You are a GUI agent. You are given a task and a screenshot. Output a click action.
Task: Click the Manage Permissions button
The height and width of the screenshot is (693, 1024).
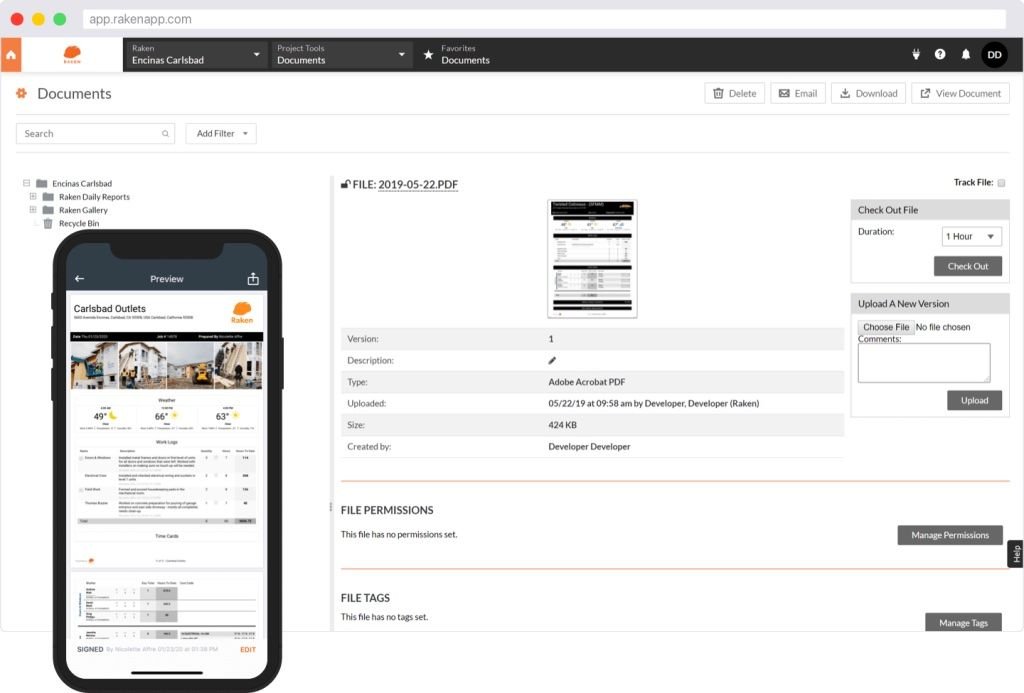pos(949,535)
